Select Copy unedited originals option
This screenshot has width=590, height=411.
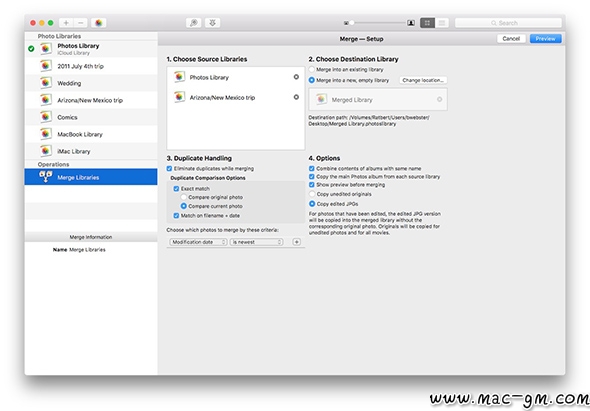[312, 194]
